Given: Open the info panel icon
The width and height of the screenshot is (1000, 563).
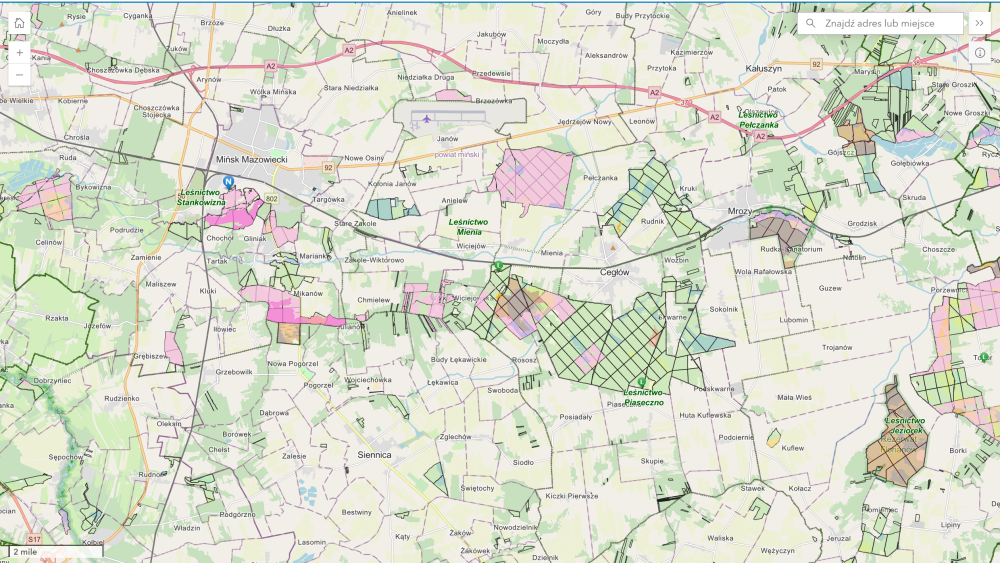Looking at the screenshot, I should (x=980, y=52).
